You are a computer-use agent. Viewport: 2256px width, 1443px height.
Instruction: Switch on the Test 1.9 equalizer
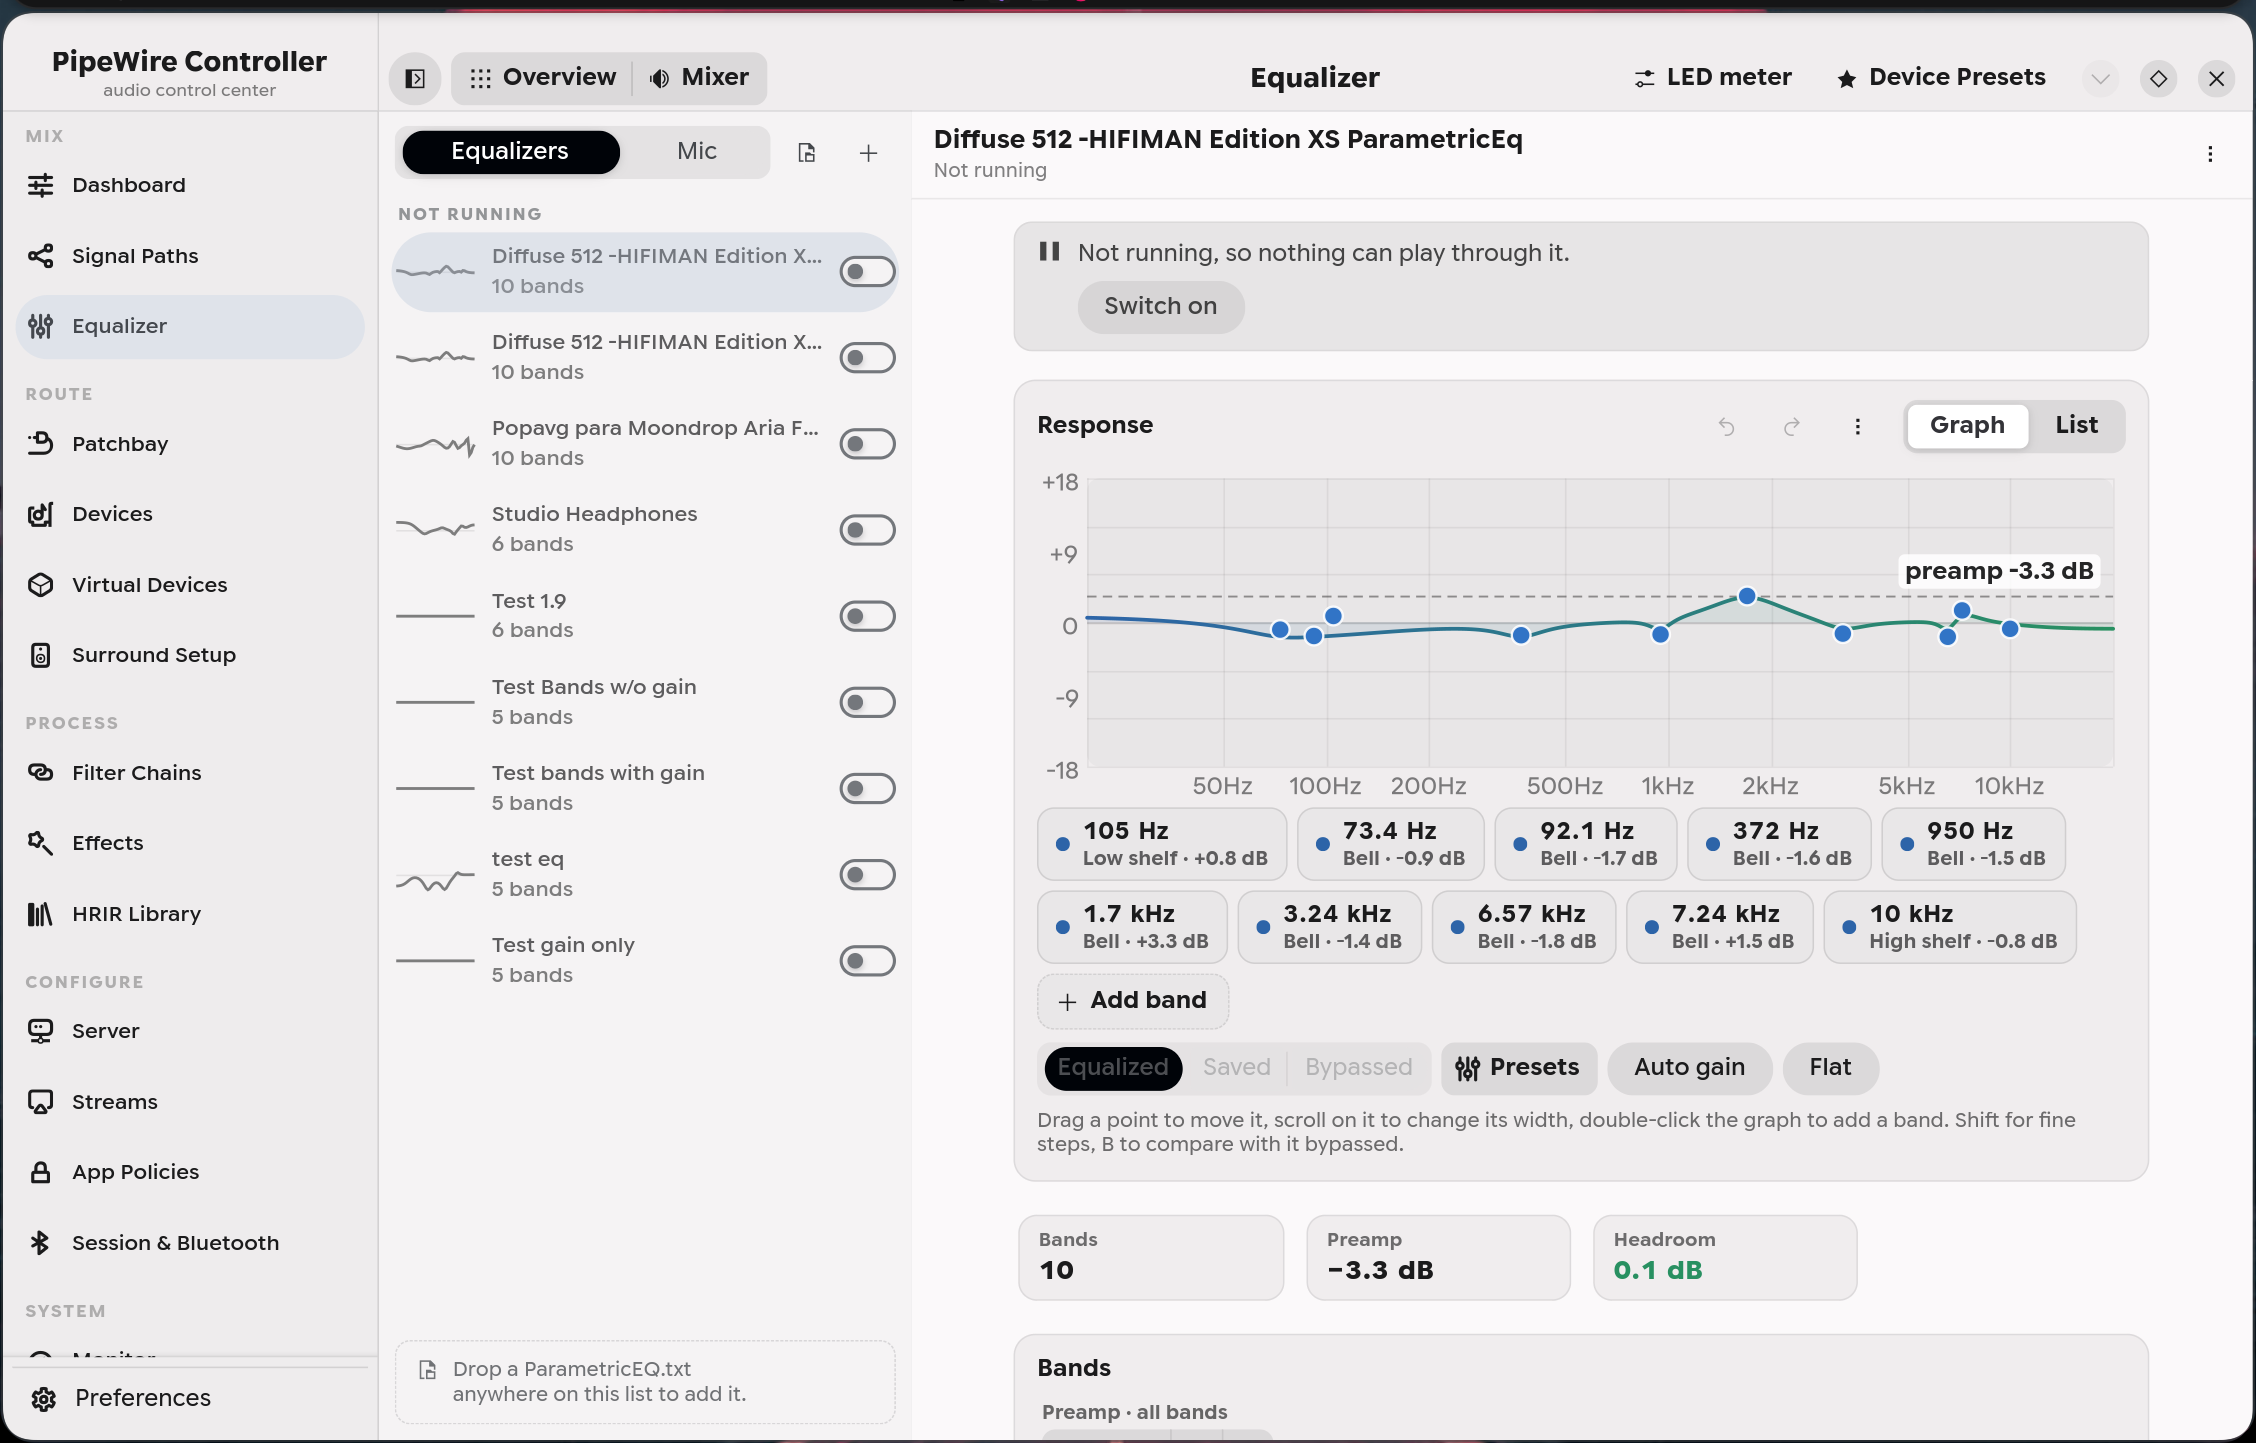pyautogui.click(x=867, y=616)
